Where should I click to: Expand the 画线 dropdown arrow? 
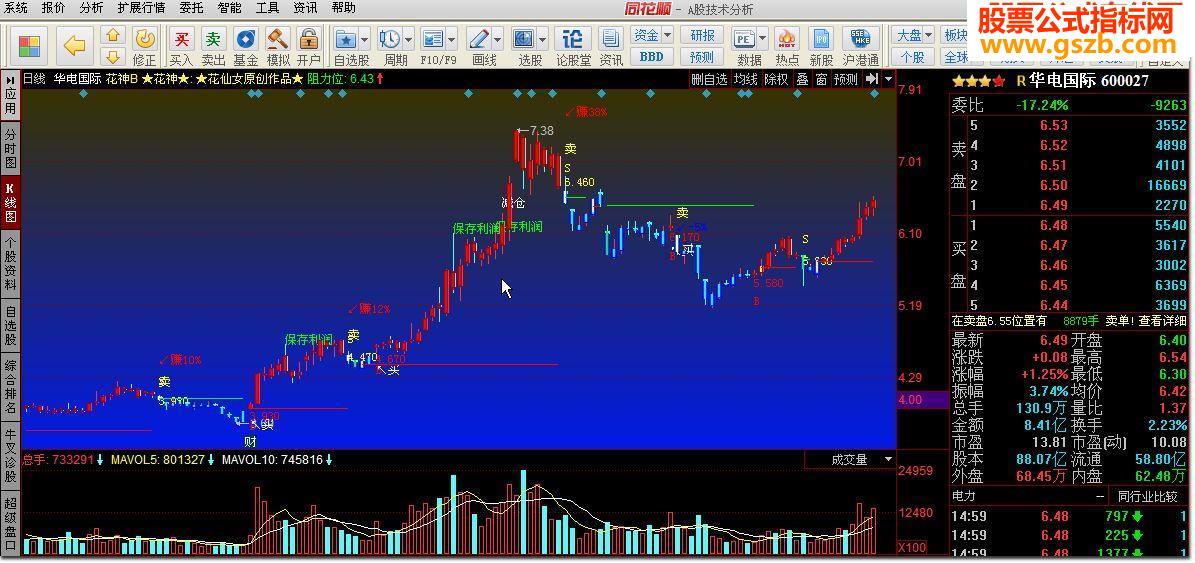point(498,39)
